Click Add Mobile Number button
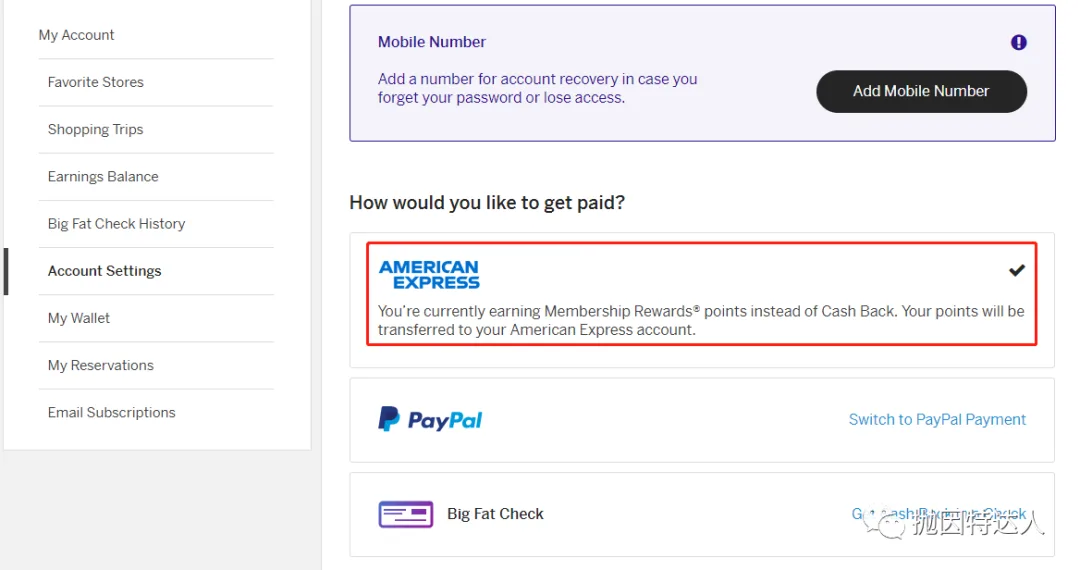1080x570 pixels. pos(922,92)
